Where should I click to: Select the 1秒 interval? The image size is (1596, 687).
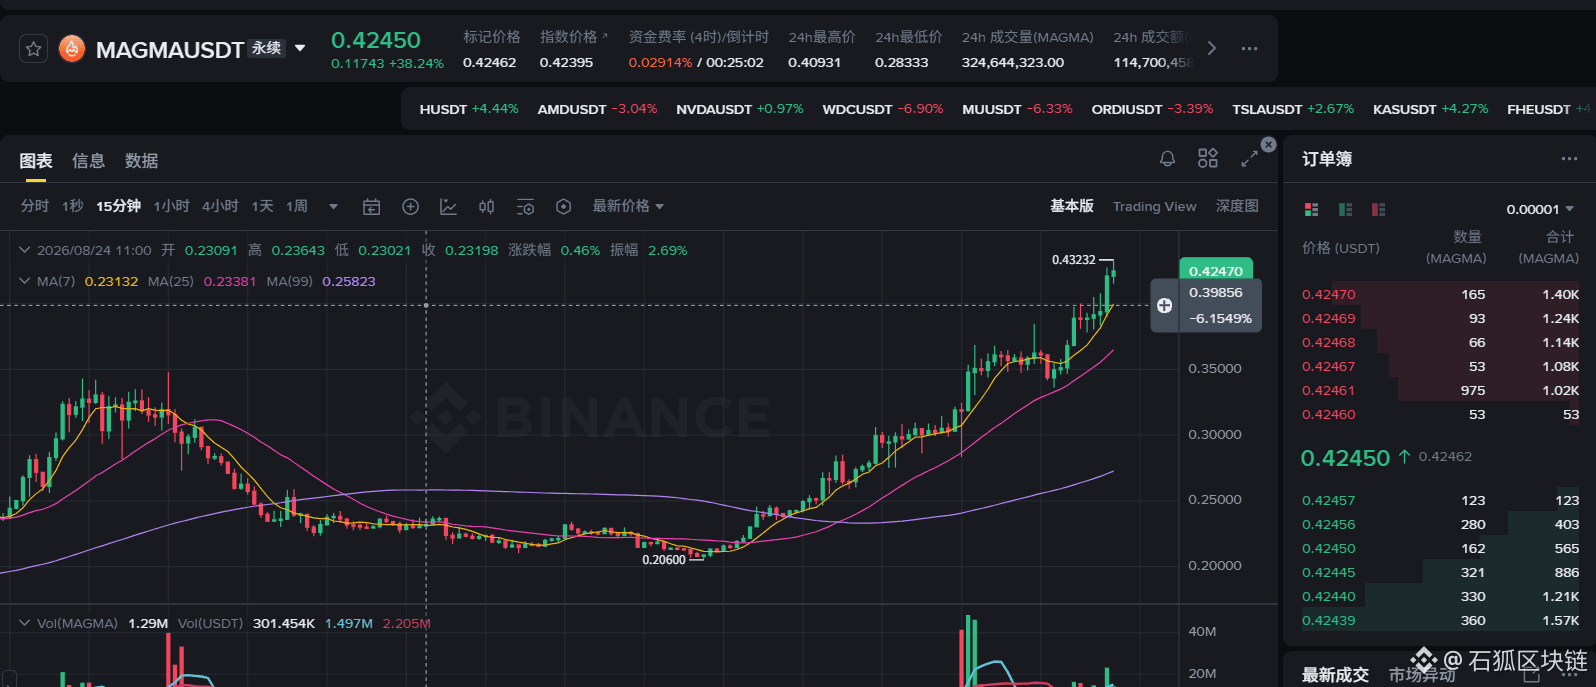pyautogui.click(x=73, y=206)
